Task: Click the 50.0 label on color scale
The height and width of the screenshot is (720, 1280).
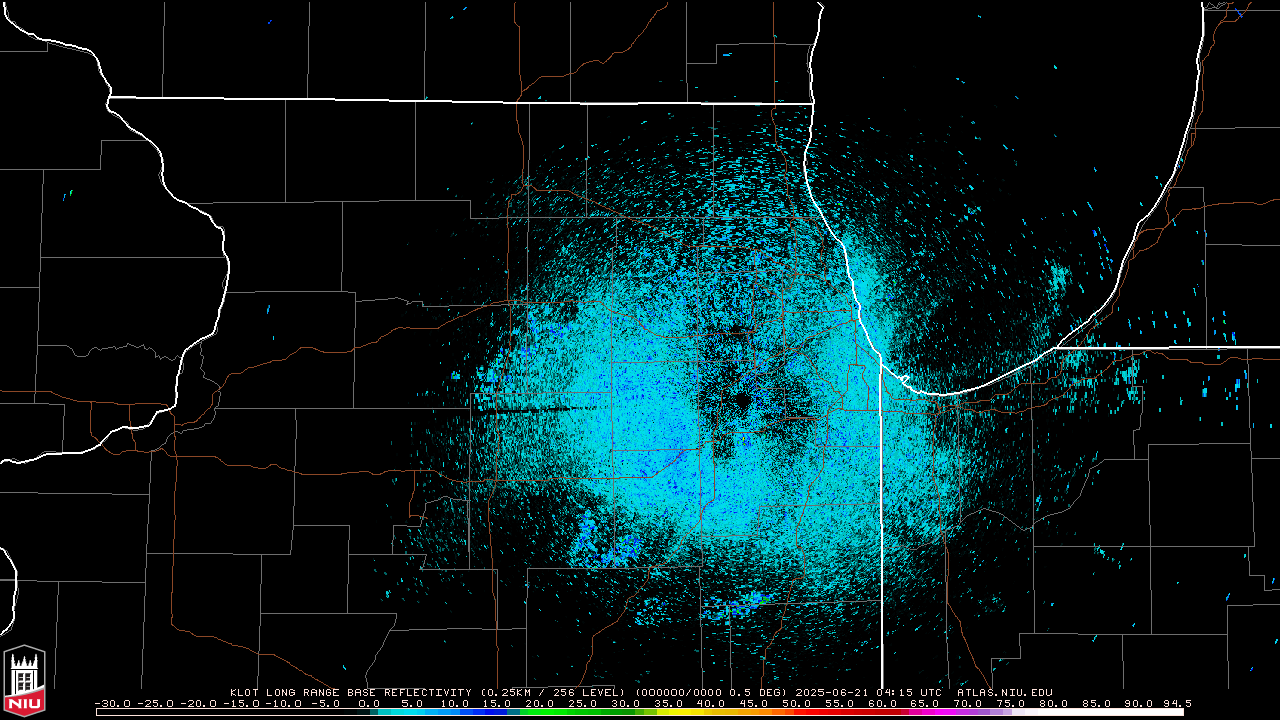Action: point(797,704)
